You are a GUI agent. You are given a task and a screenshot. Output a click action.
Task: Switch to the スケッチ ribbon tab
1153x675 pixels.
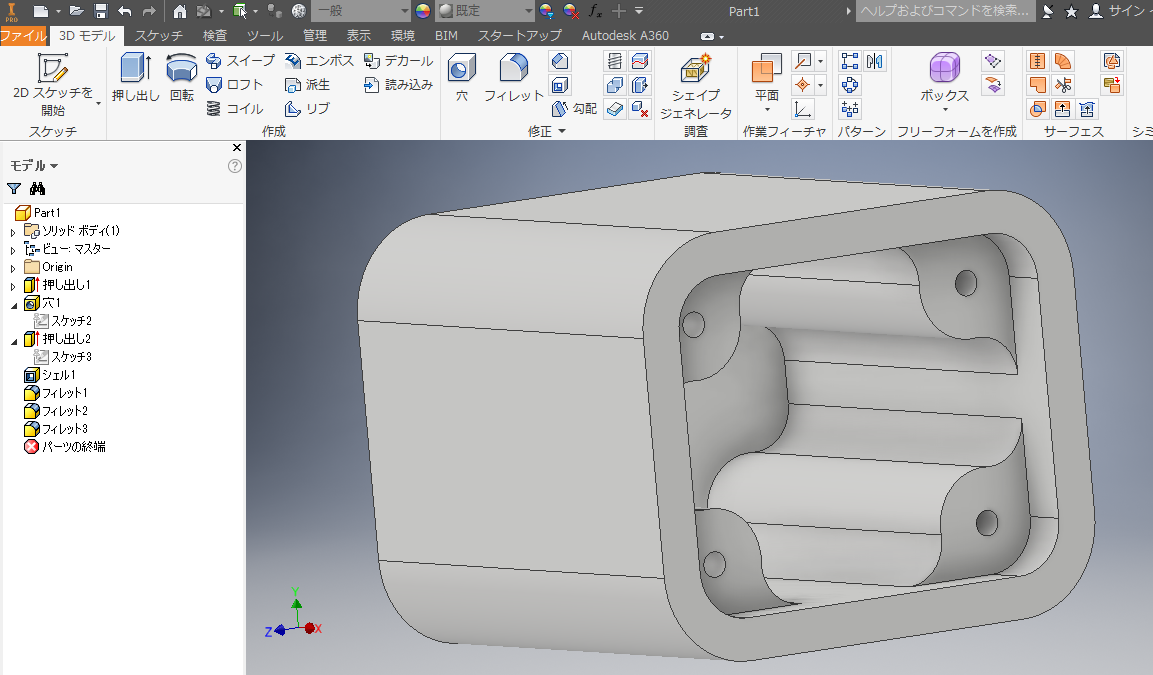159,36
